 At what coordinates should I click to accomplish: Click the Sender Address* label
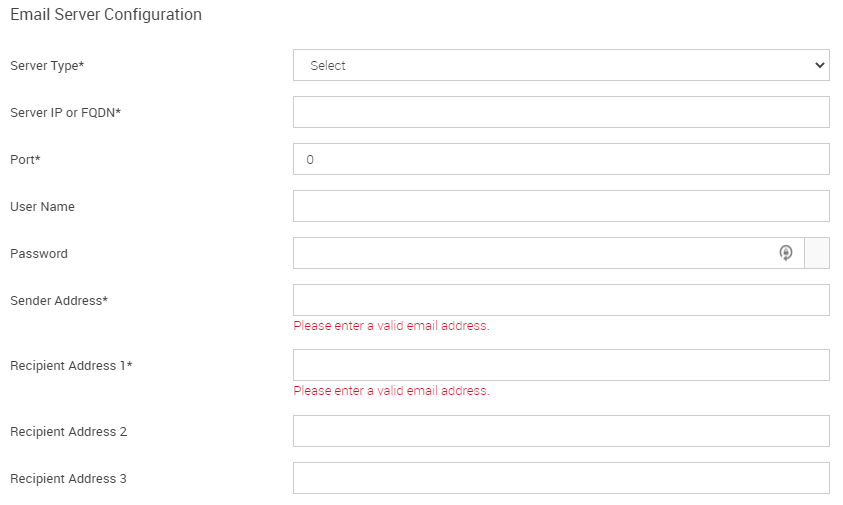(x=59, y=301)
